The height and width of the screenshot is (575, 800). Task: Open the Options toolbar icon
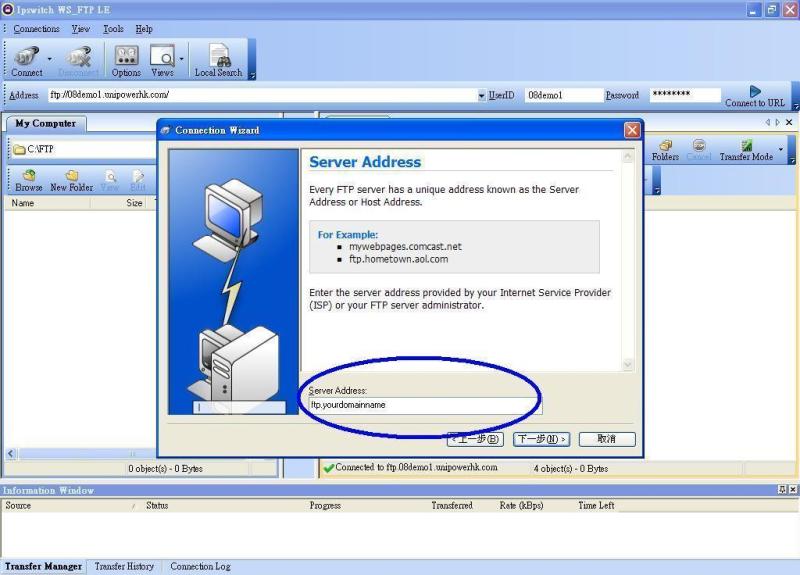click(x=126, y=61)
